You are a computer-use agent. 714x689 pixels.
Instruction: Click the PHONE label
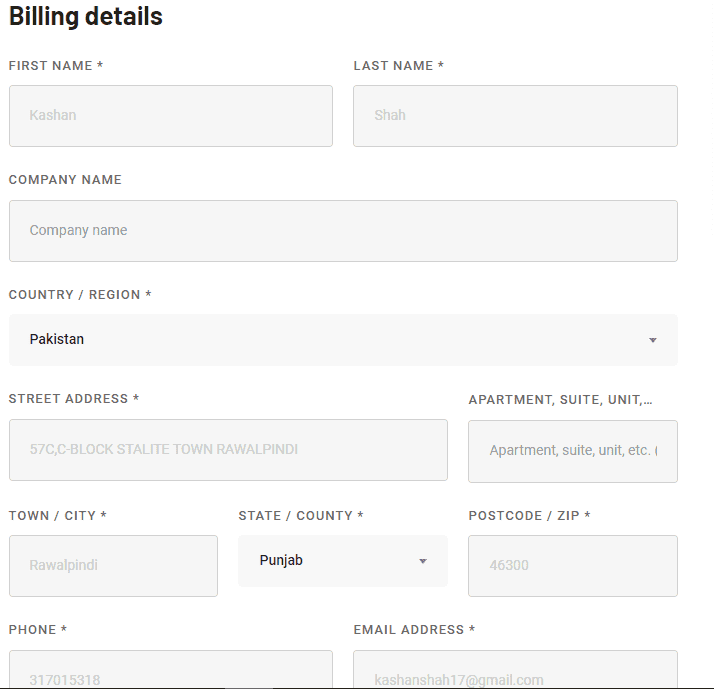(38, 629)
